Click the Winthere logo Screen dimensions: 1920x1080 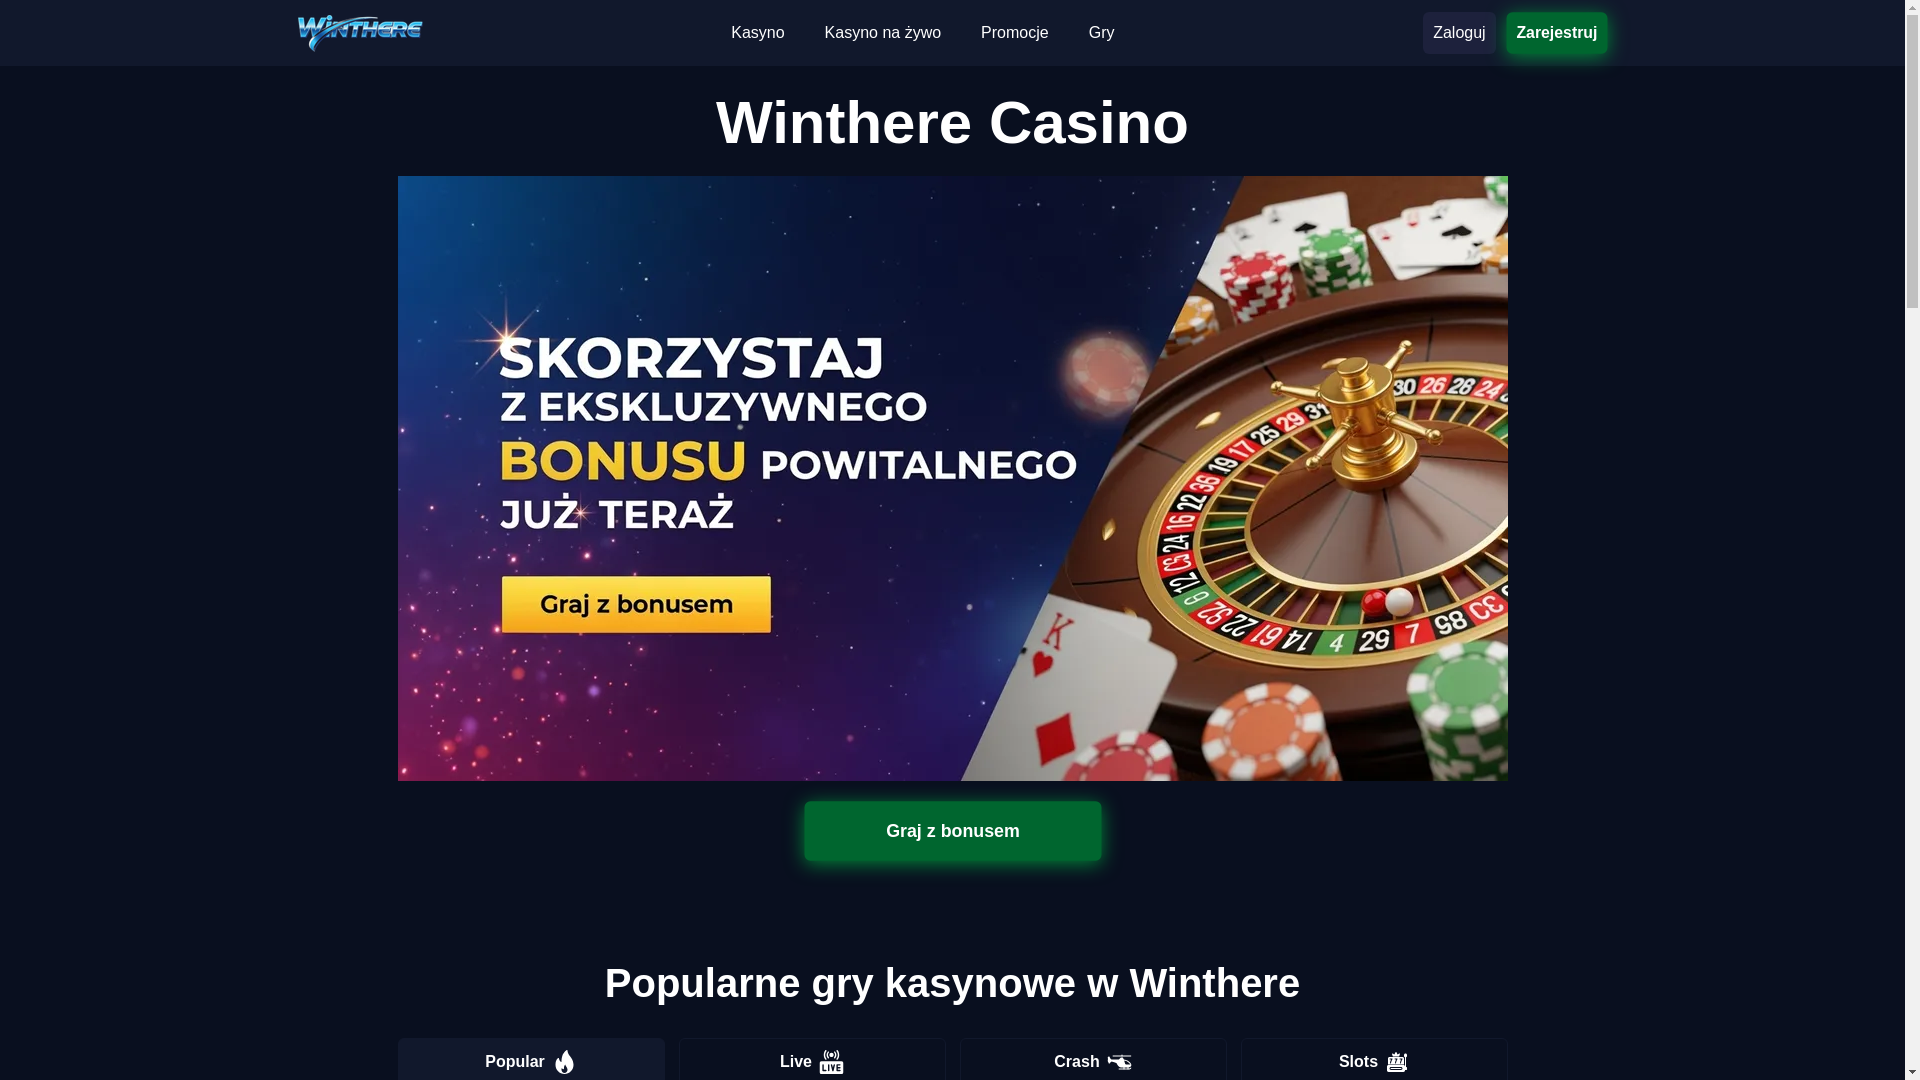[x=360, y=32]
